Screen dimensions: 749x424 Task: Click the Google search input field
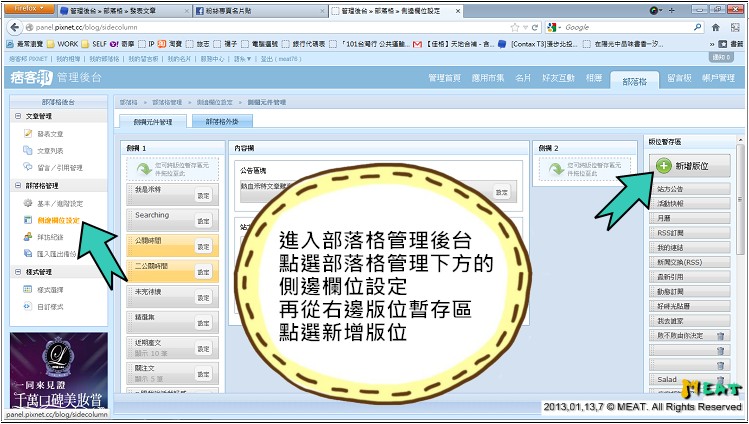point(628,27)
